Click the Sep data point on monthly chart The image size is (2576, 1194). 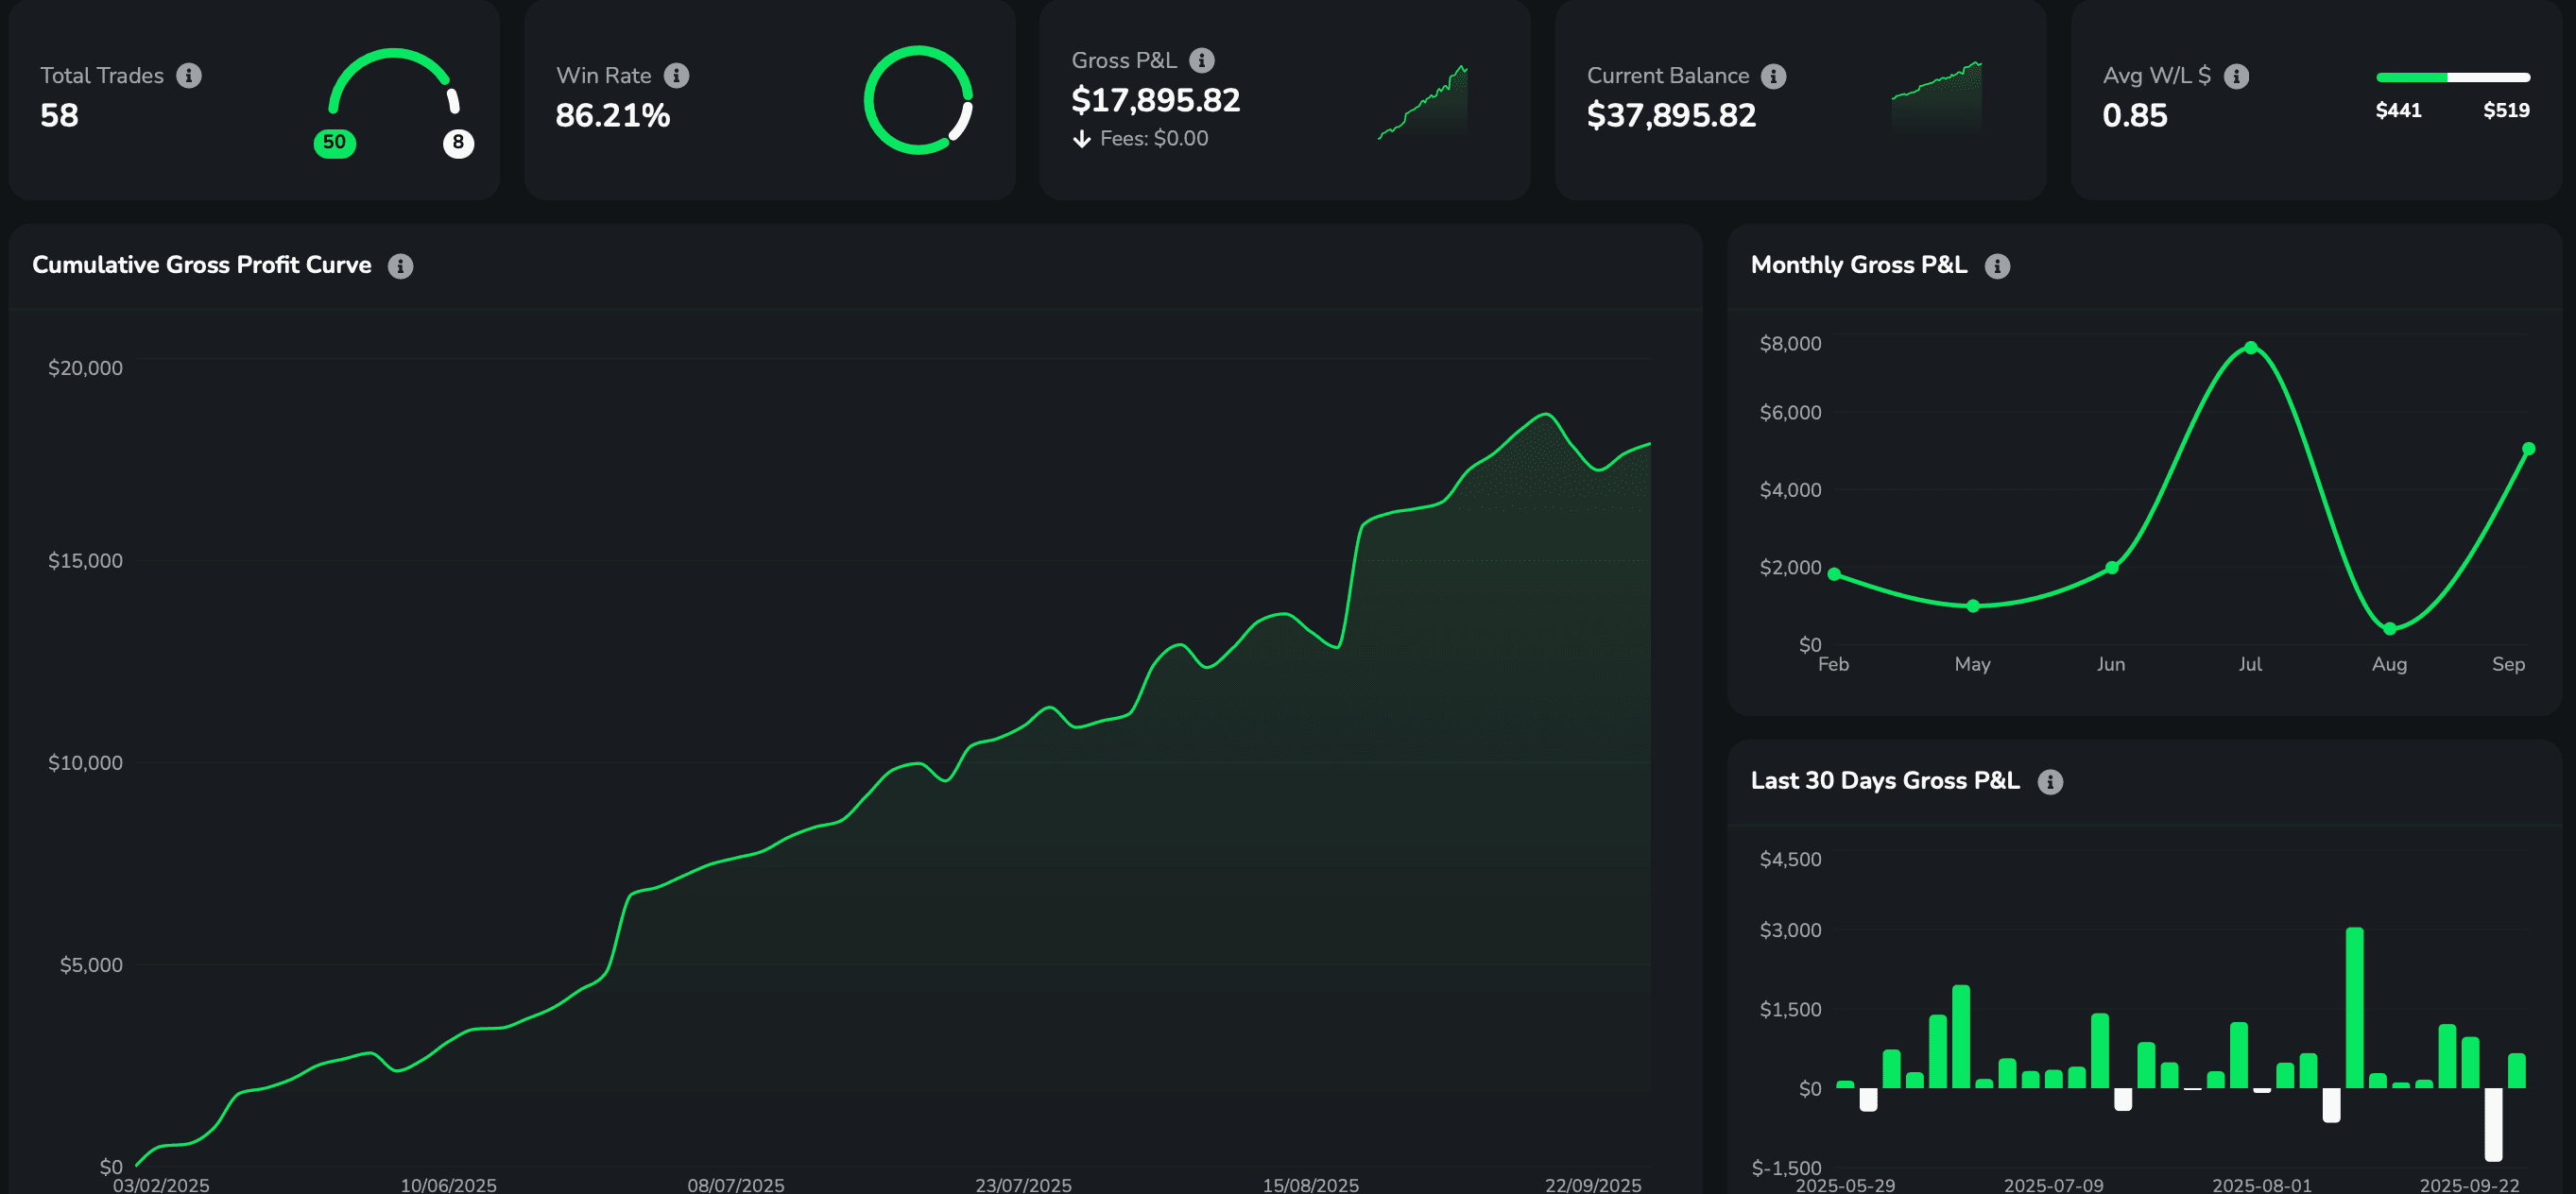click(x=2528, y=449)
